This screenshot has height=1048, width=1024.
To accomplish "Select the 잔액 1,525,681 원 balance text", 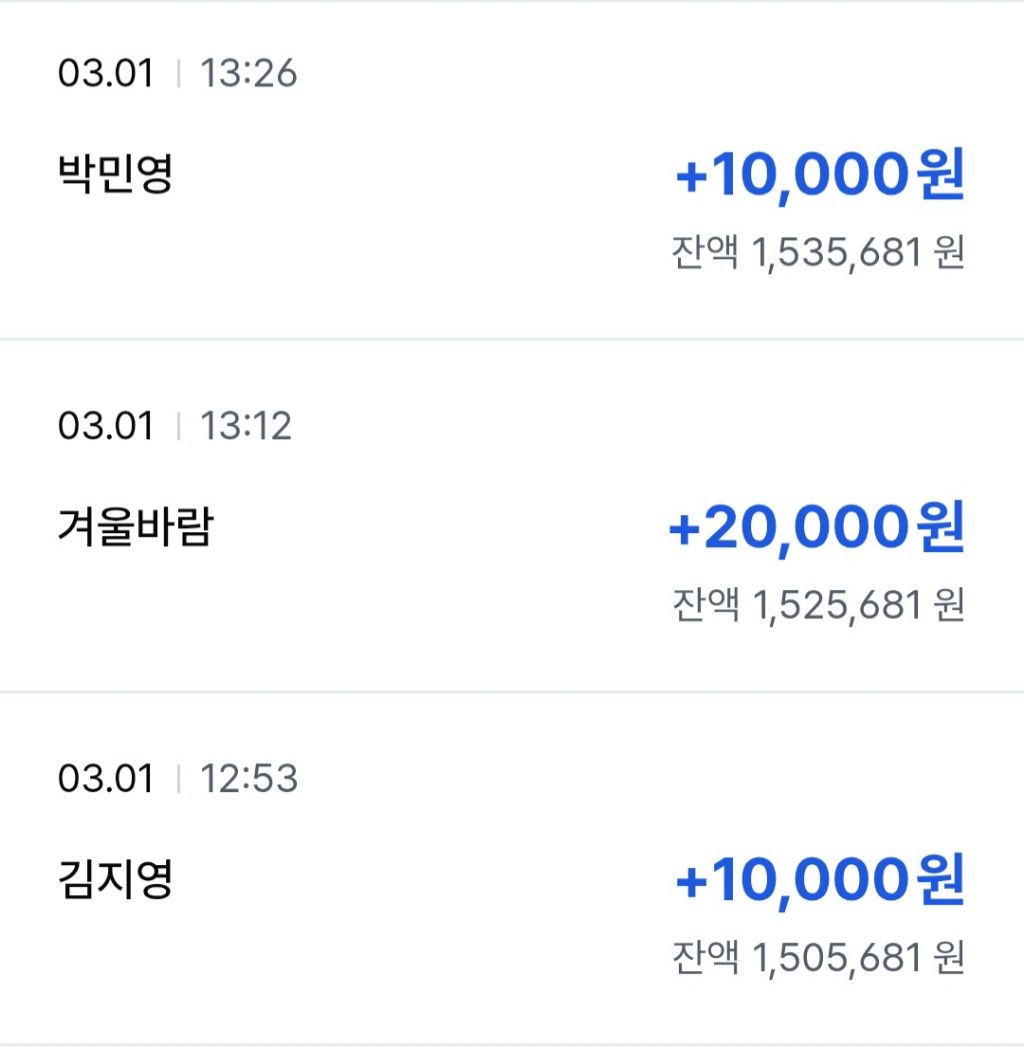I will [818, 605].
